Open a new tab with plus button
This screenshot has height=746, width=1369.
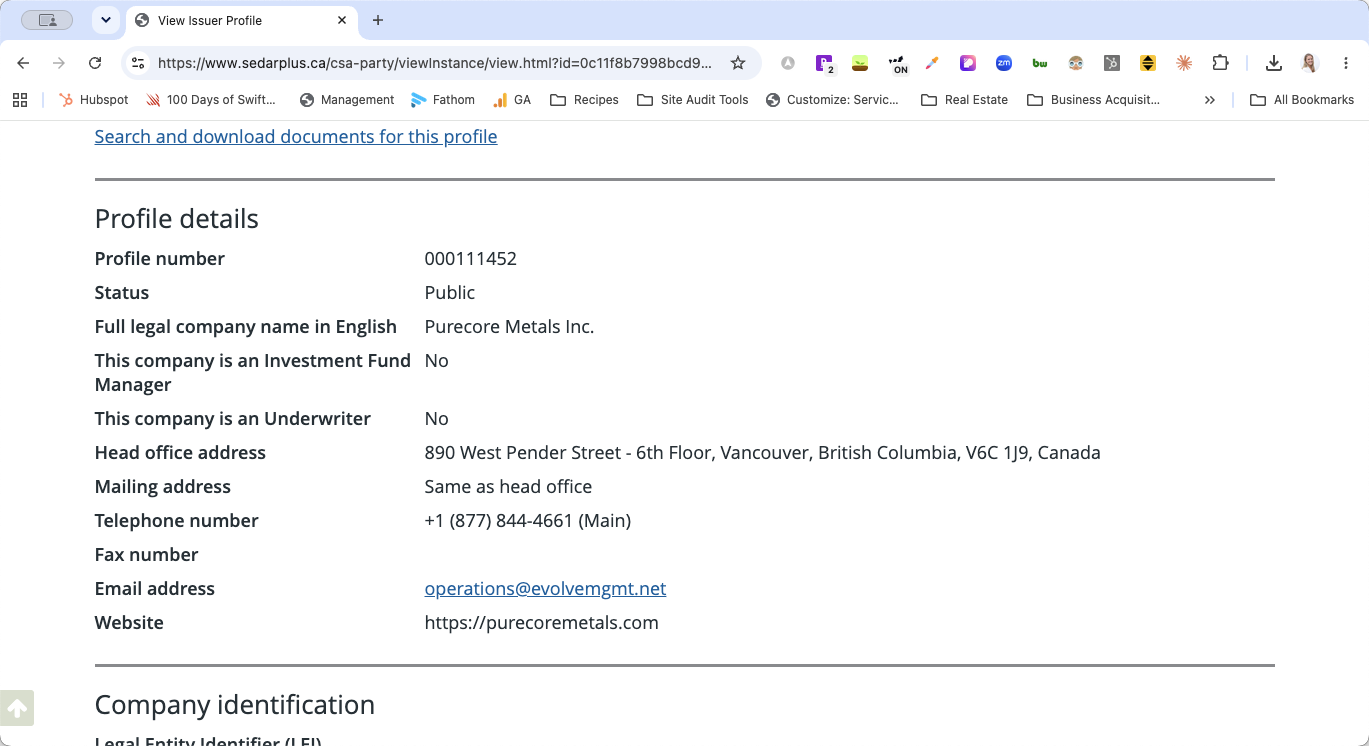(x=378, y=20)
